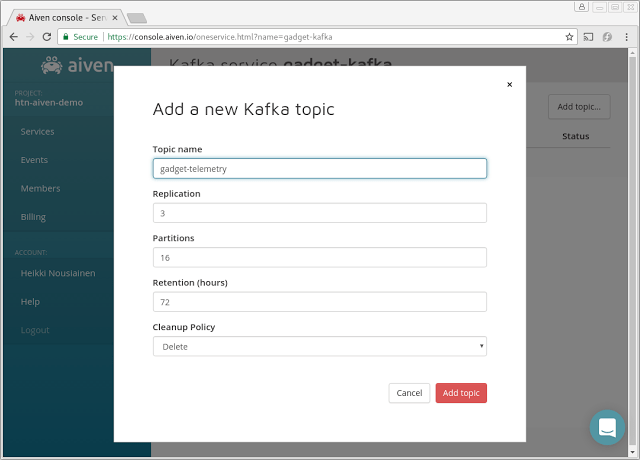
Task: Reload the page
Action: click(x=49, y=36)
